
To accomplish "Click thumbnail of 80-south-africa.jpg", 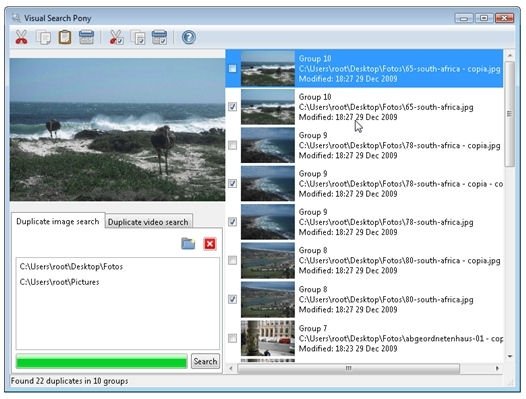I will click(268, 299).
